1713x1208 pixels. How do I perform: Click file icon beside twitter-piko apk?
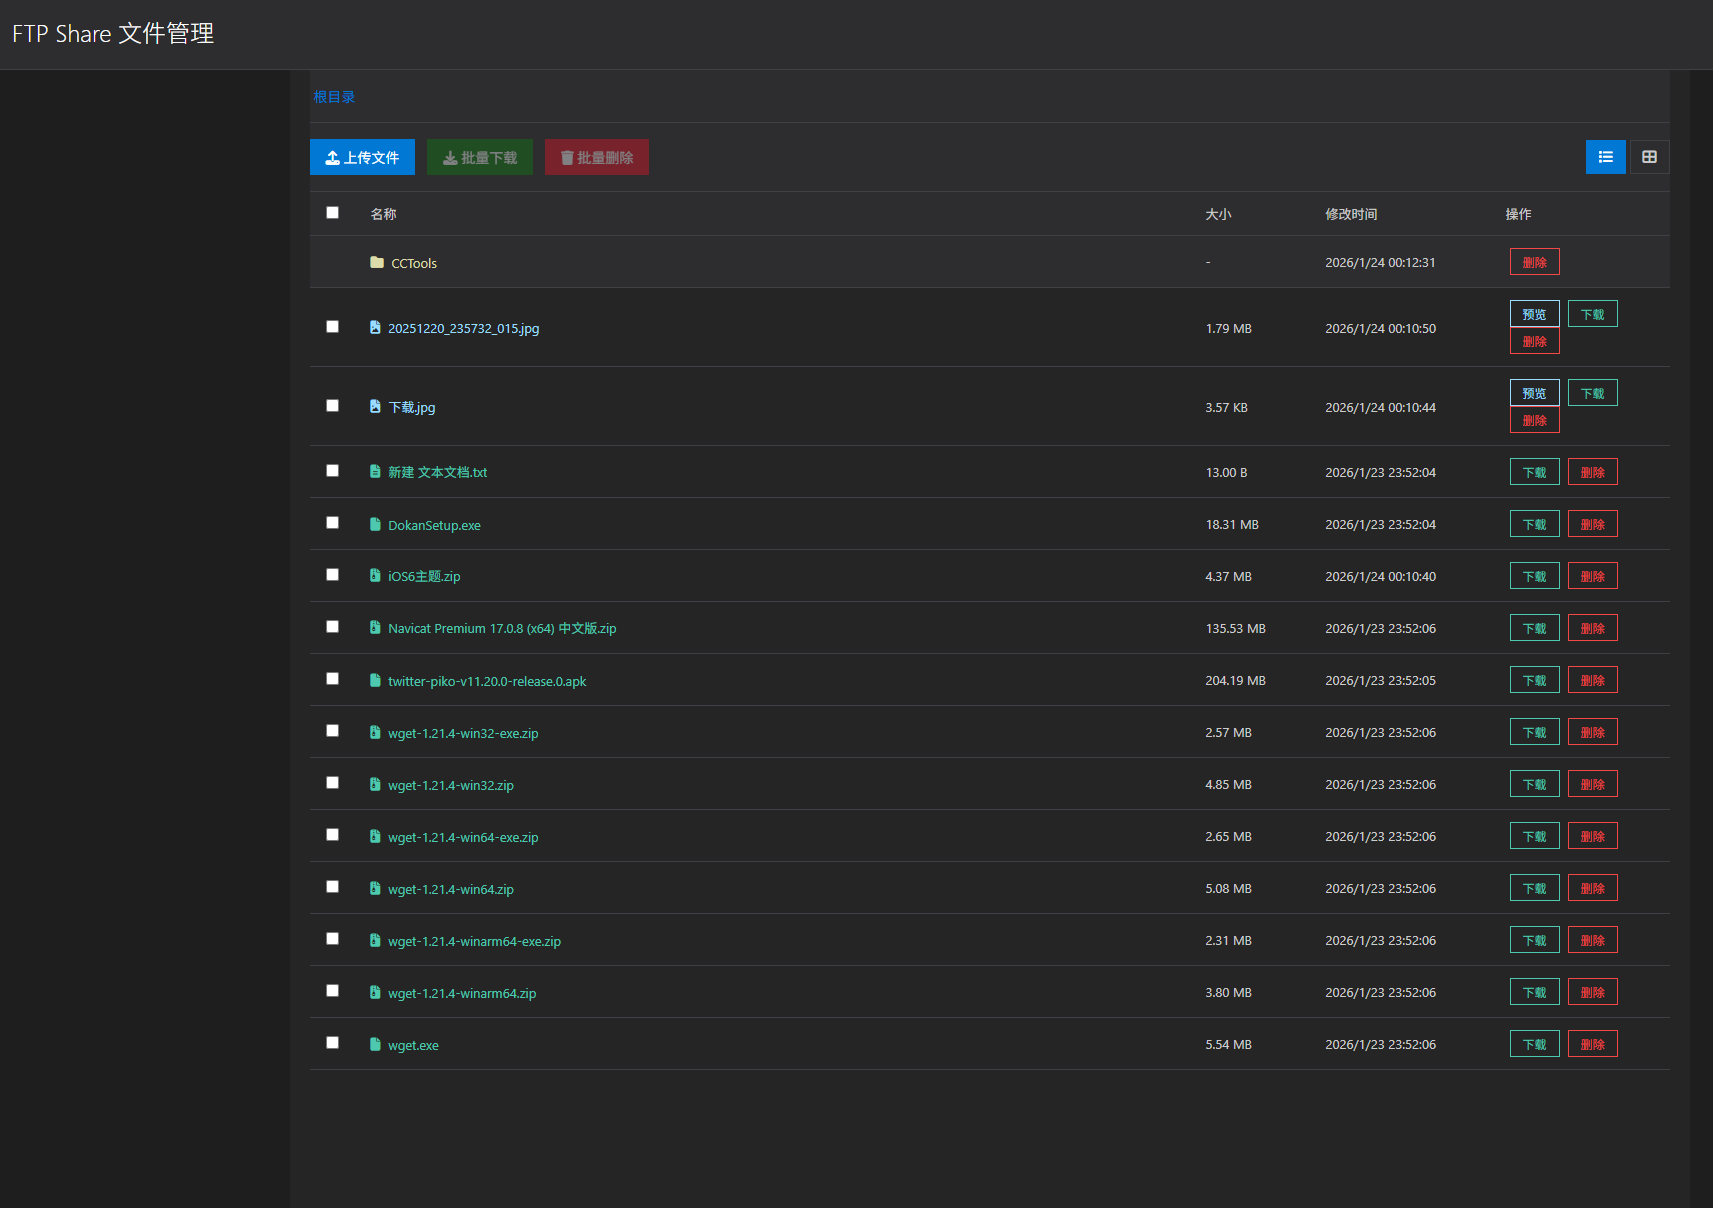(x=375, y=681)
